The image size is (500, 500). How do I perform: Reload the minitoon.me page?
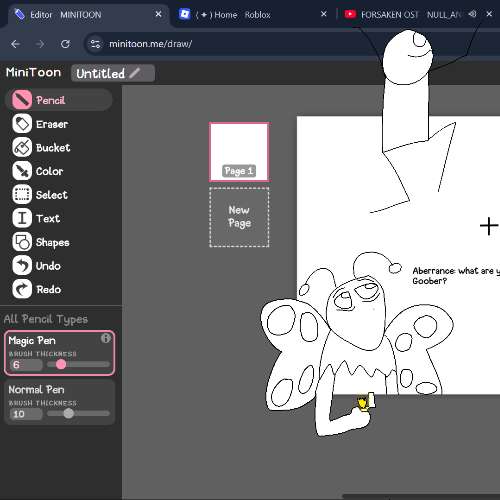(65, 44)
